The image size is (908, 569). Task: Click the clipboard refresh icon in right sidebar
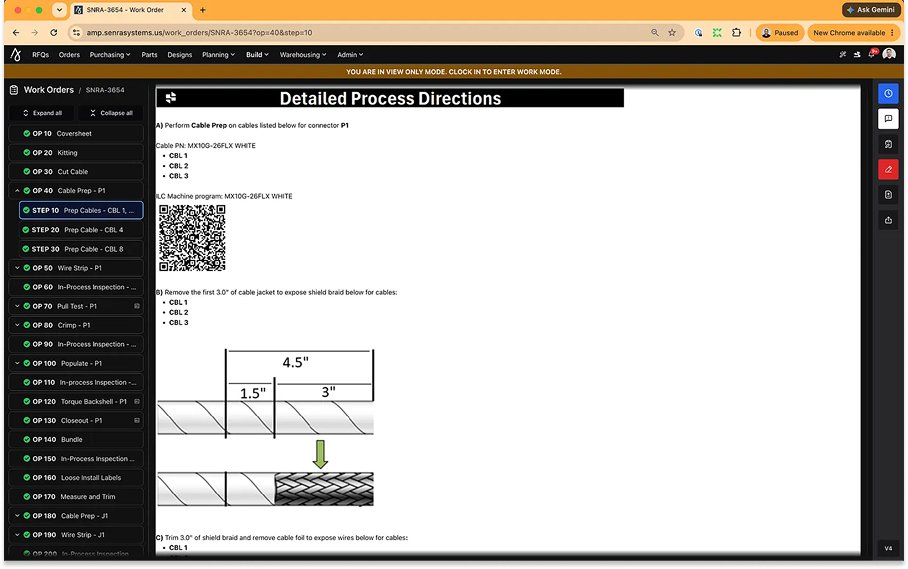coord(888,144)
